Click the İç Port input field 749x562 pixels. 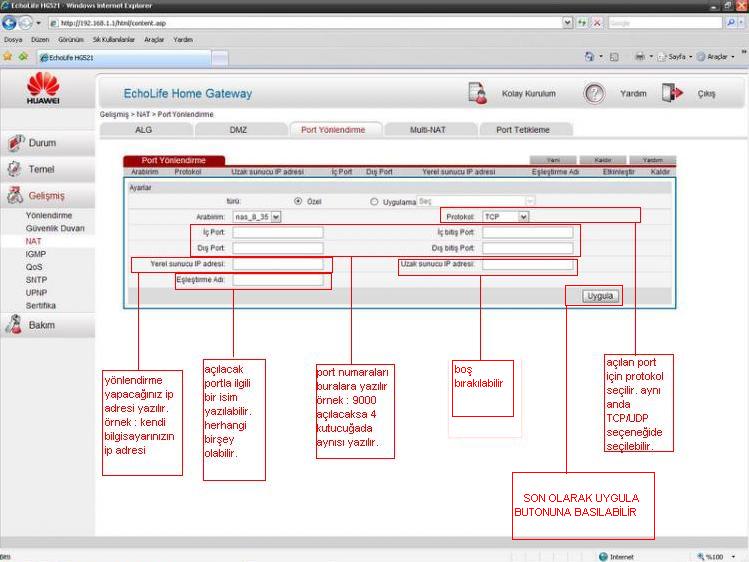click(x=278, y=233)
